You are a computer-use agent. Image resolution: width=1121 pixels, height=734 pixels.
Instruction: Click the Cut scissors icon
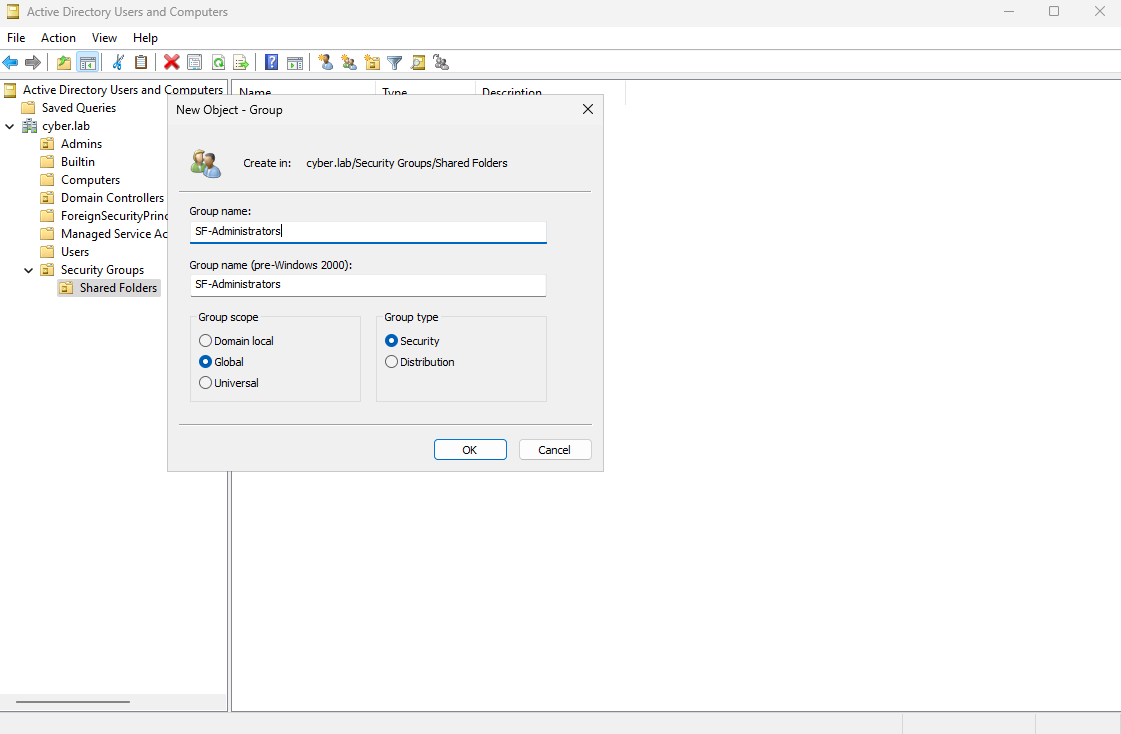point(118,62)
